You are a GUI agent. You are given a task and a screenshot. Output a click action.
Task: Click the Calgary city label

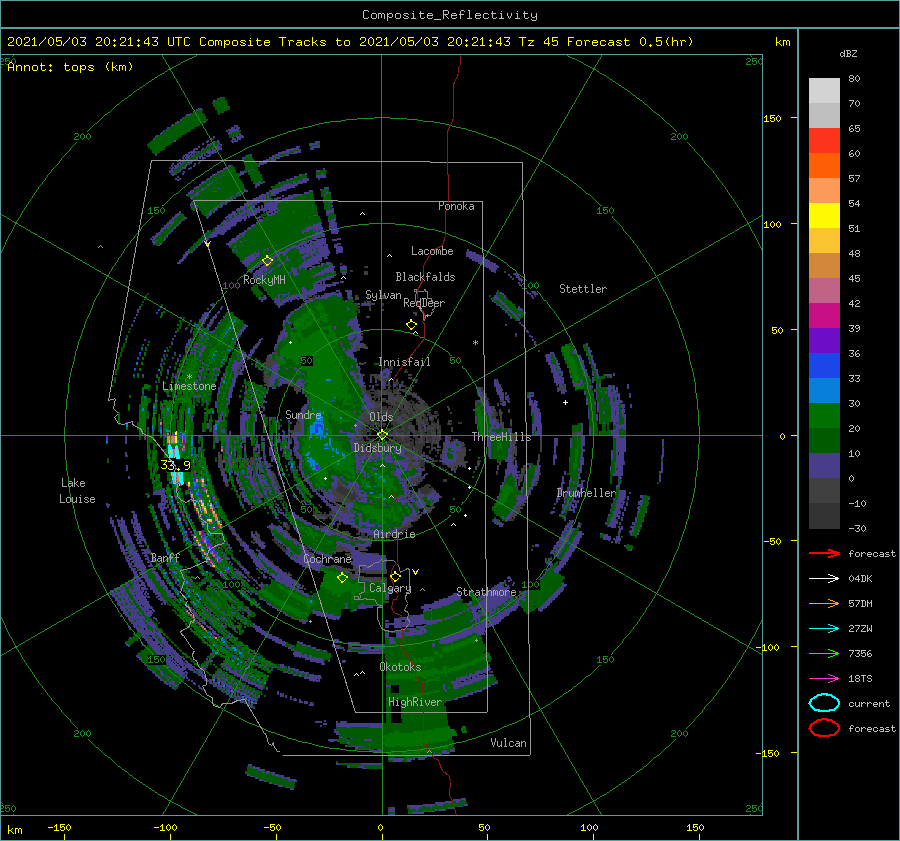(x=390, y=588)
